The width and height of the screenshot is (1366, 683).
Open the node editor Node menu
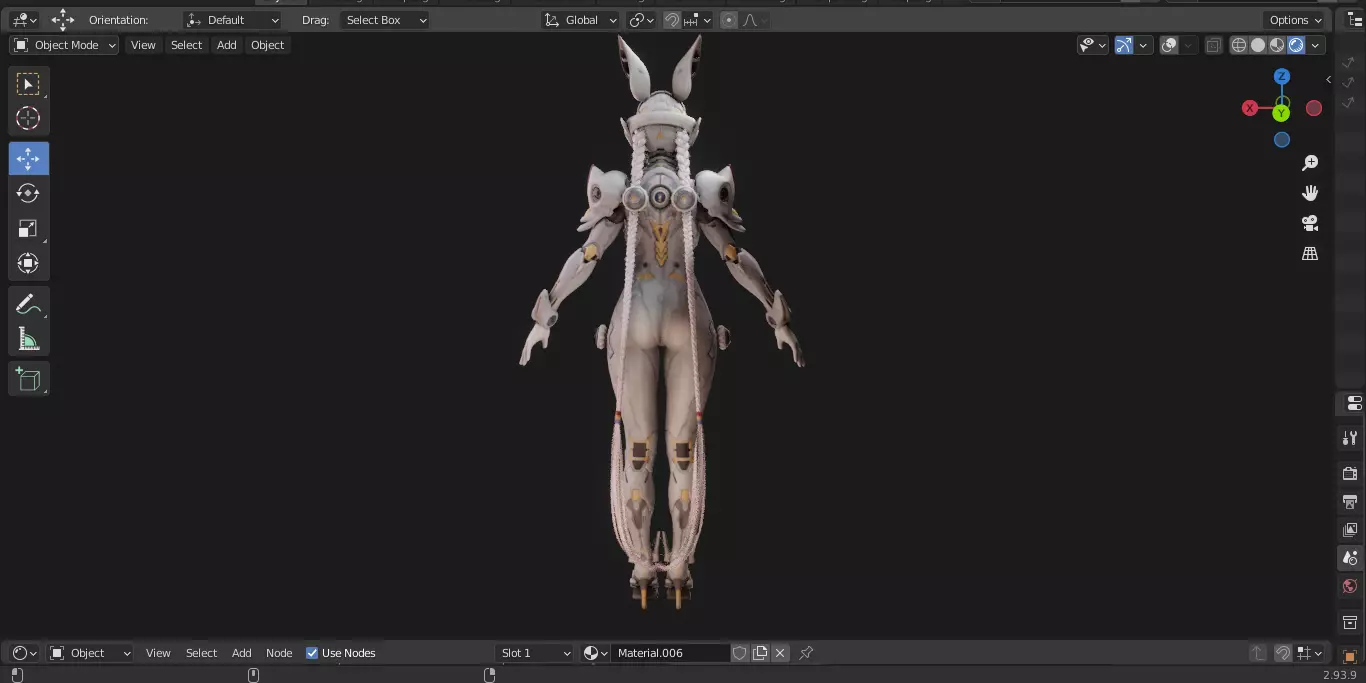(x=279, y=653)
